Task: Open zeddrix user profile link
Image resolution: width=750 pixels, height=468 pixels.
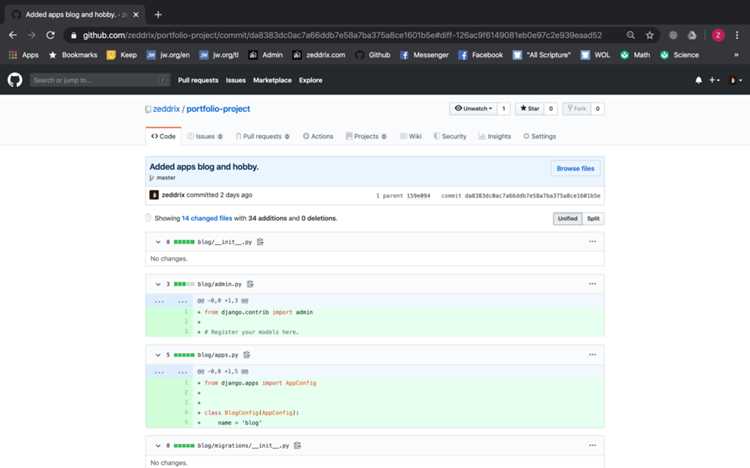Action: click(x=166, y=109)
